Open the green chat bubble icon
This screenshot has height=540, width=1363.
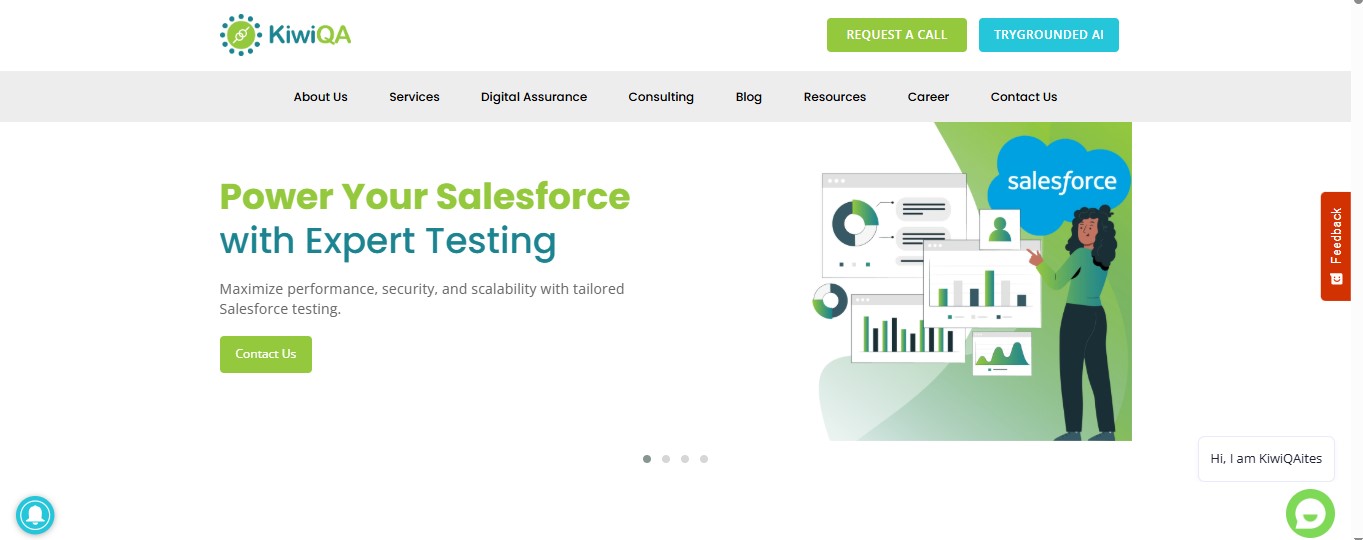(1310, 513)
